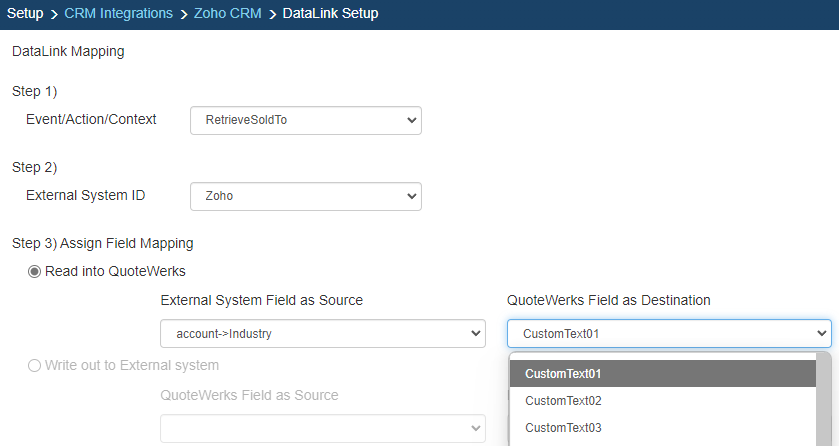The width and height of the screenshot is (839, 446).
Task: Click the arrow on disabled QuoteWerks source dropdown
Action: (475, 428)
